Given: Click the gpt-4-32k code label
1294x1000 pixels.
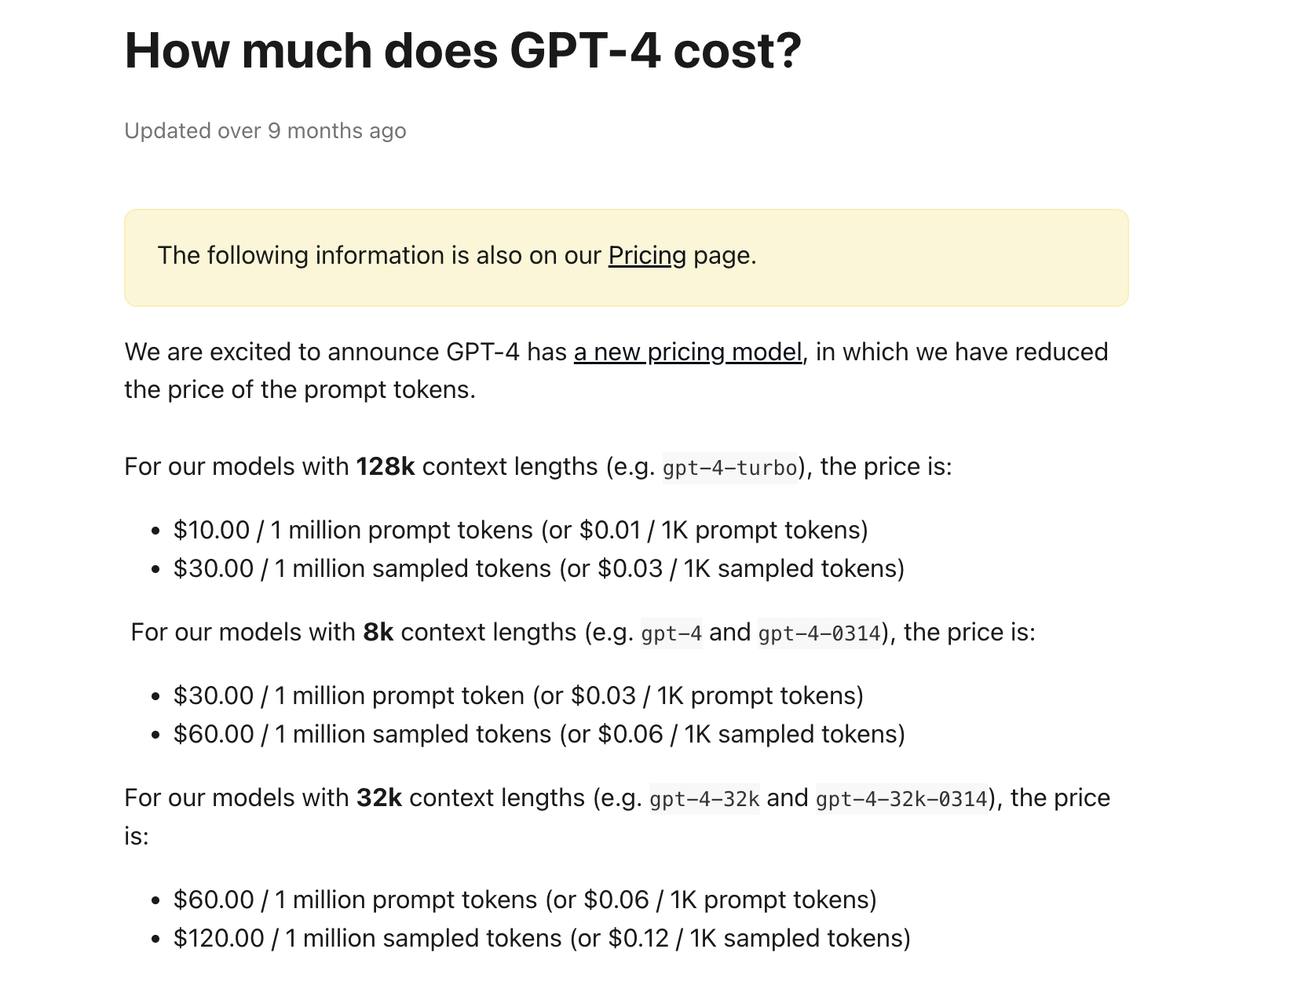Looking at the screenshot, I should pos(704,799).
